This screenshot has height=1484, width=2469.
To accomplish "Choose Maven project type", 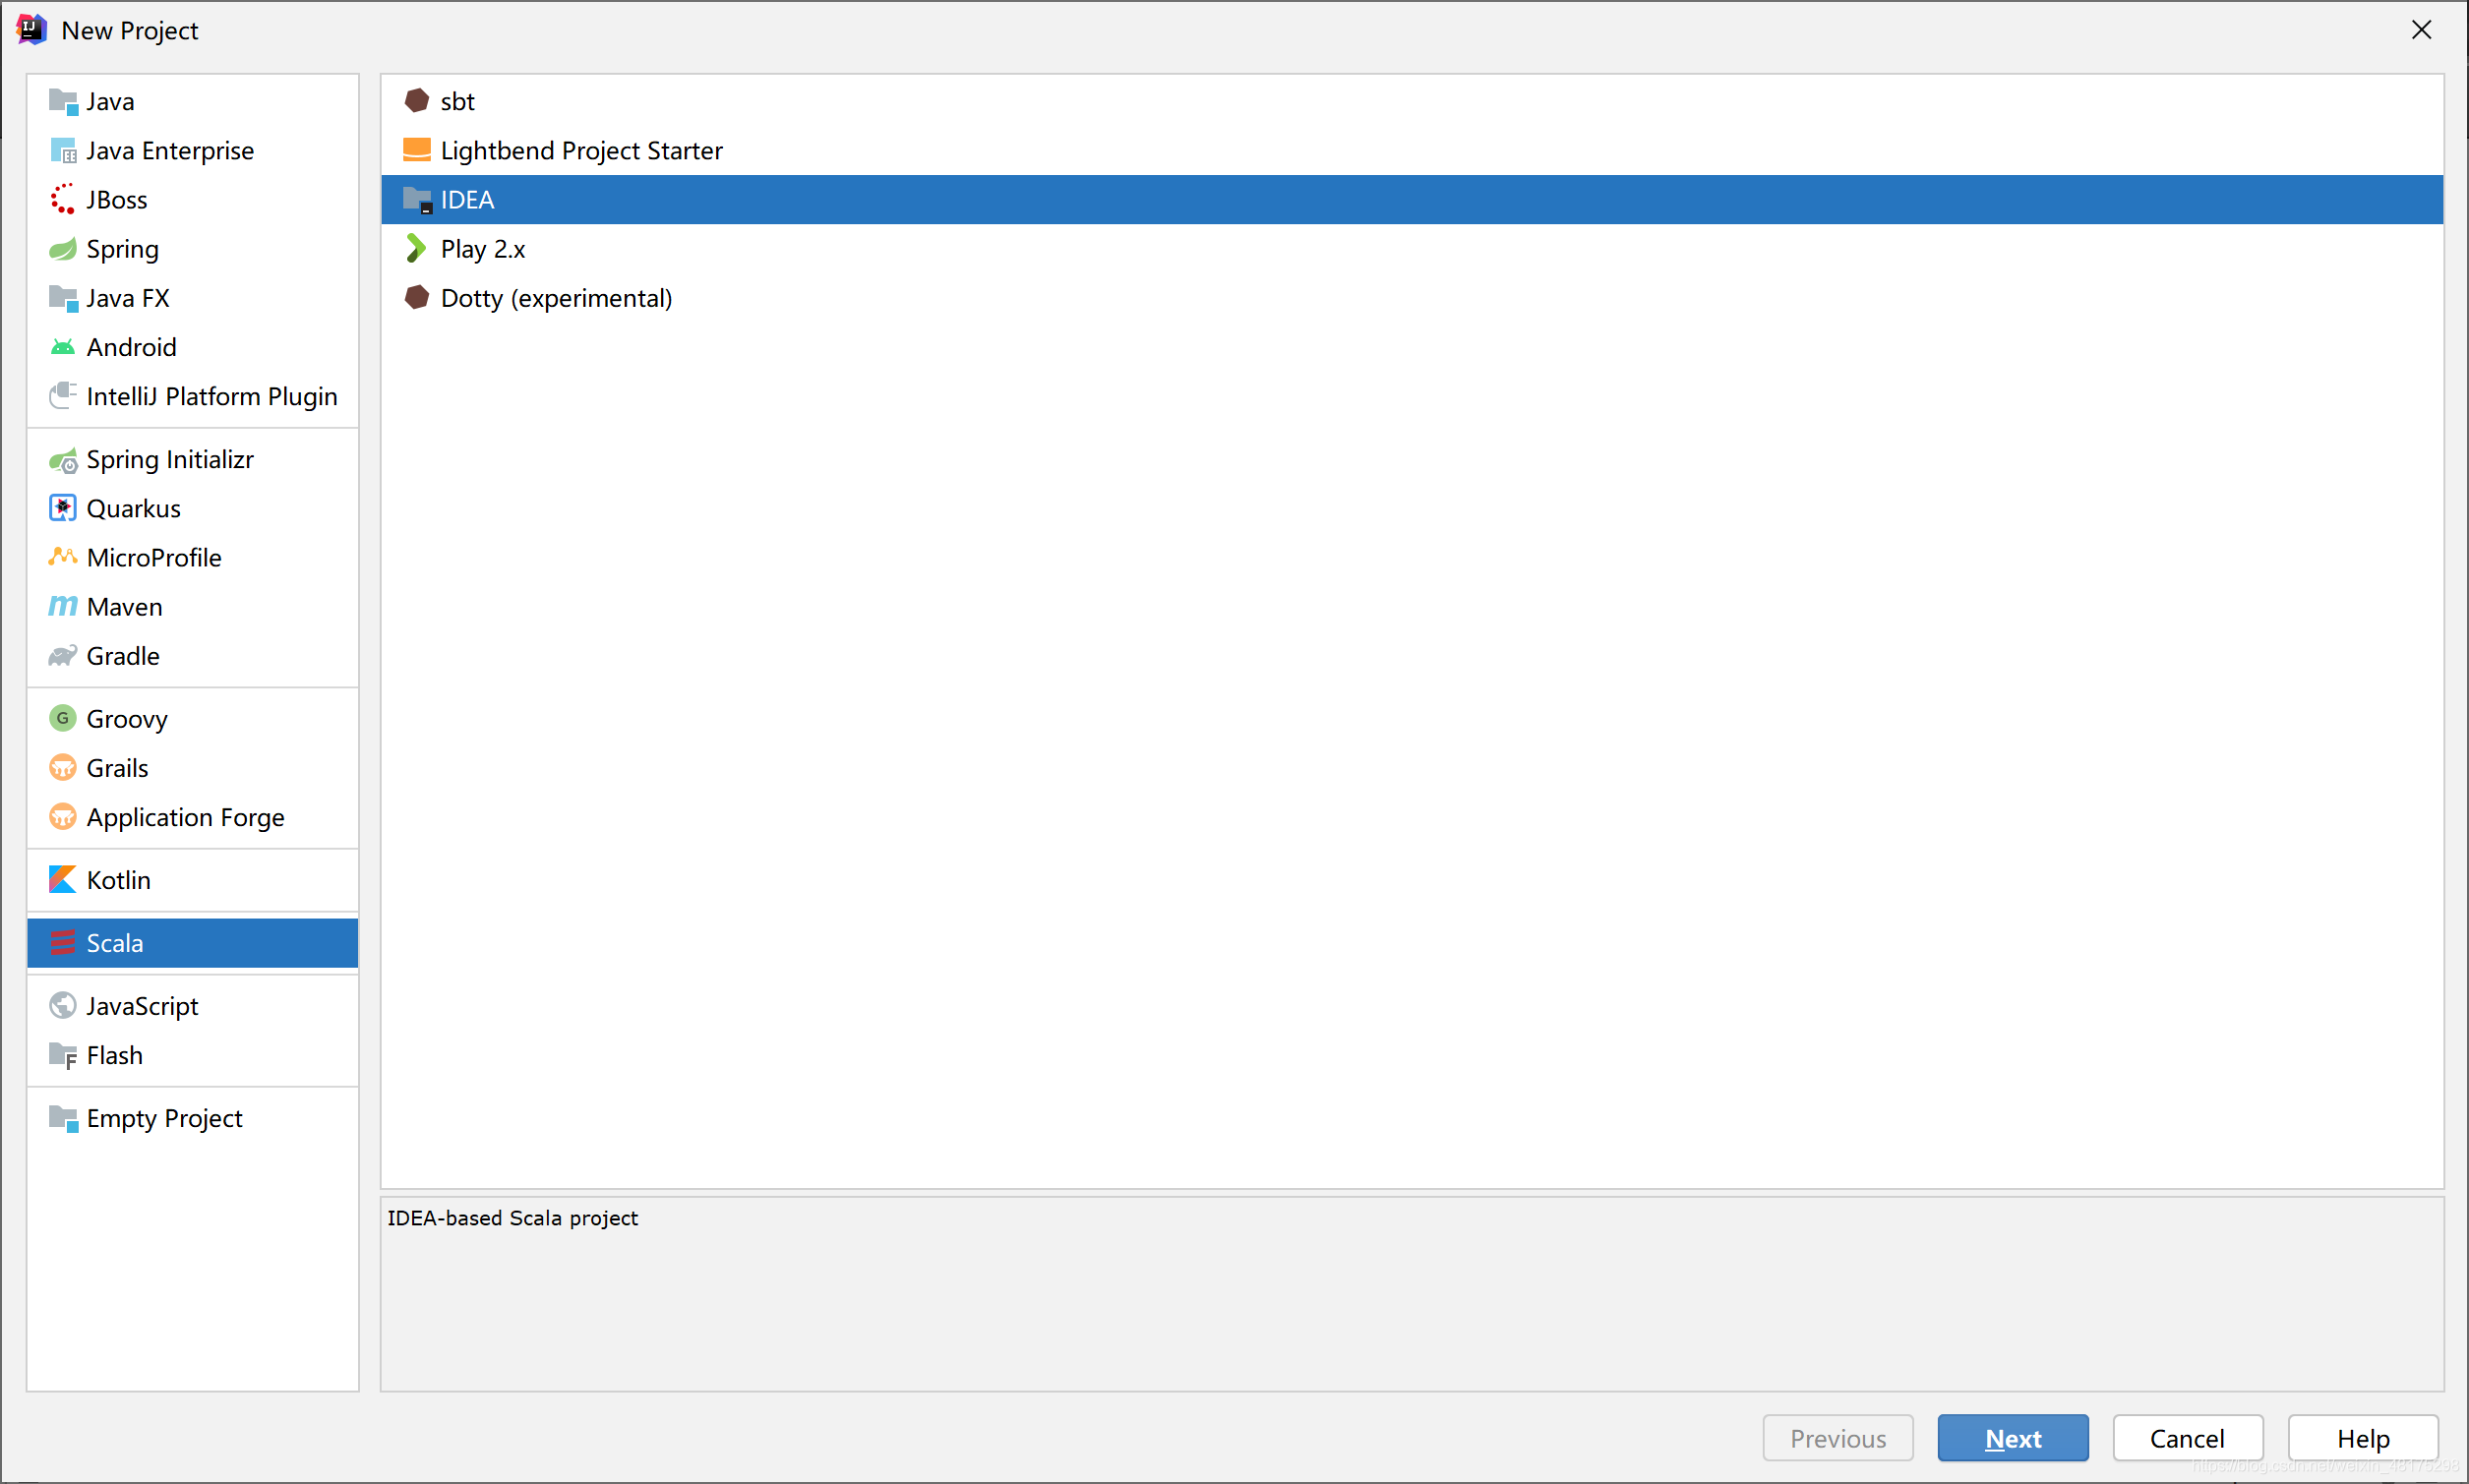I will pyautogui.click(x=193, y=606).
